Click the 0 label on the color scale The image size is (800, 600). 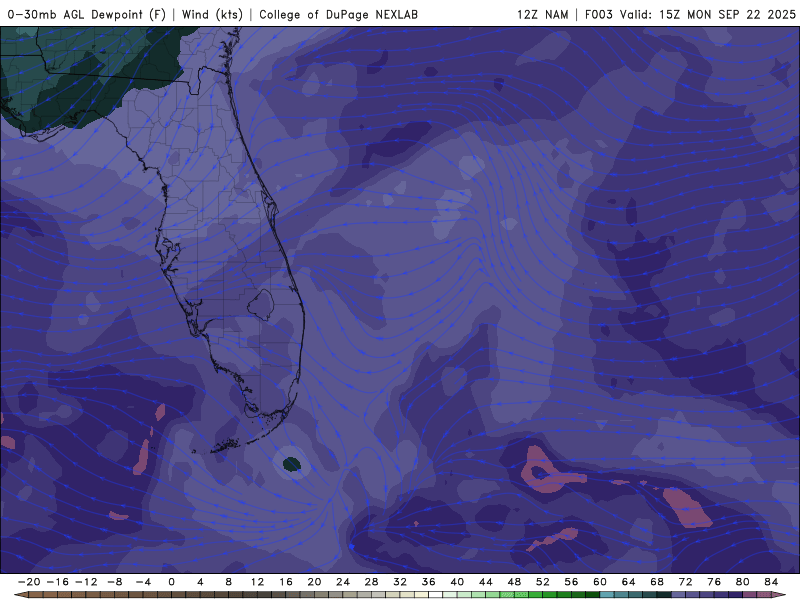click(171, 582)
